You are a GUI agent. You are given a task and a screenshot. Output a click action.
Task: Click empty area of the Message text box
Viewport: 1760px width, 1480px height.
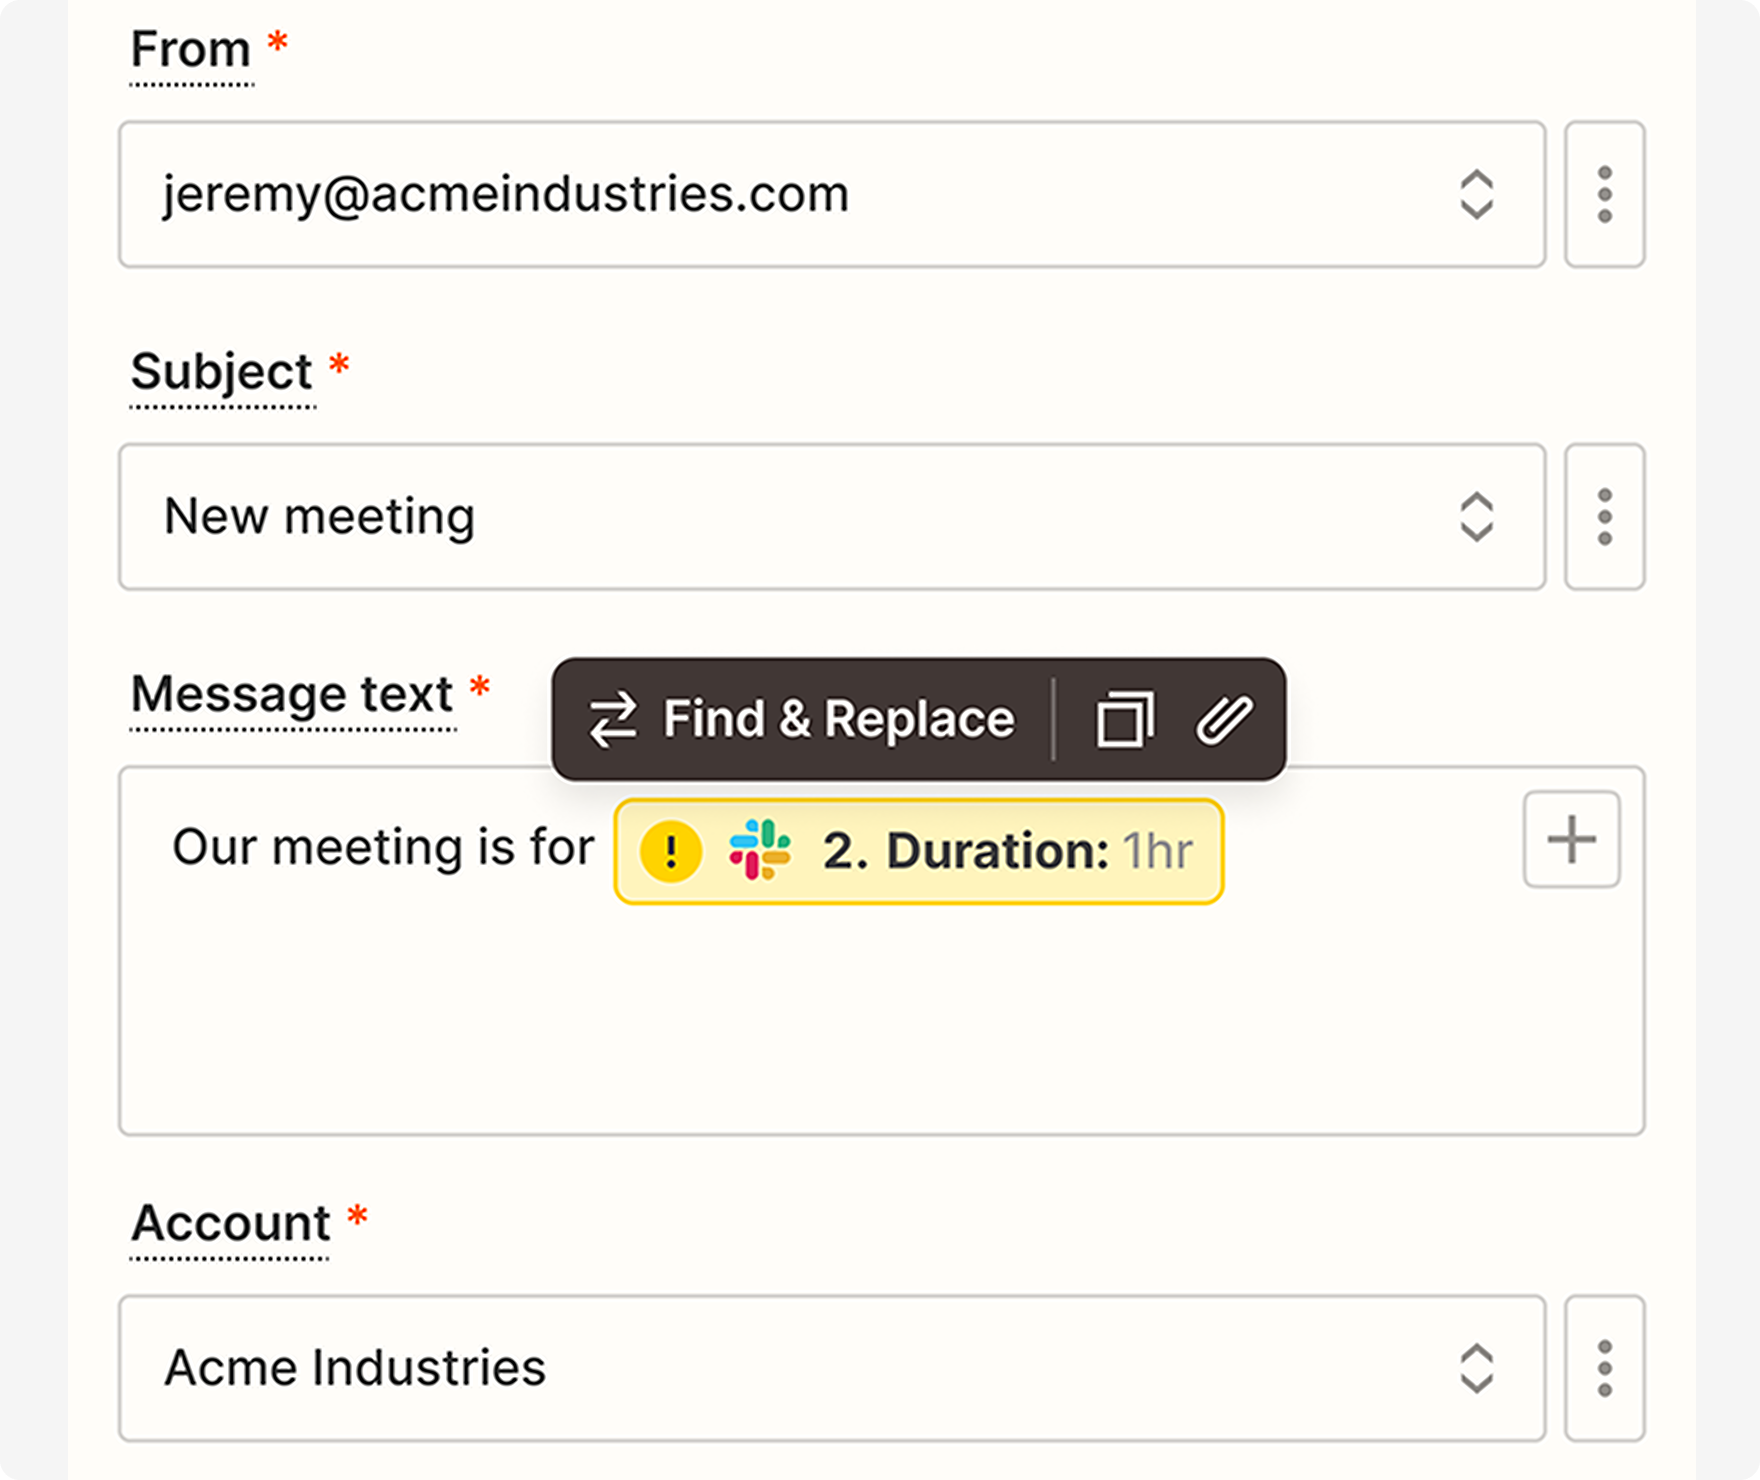tap(880, 1030)
